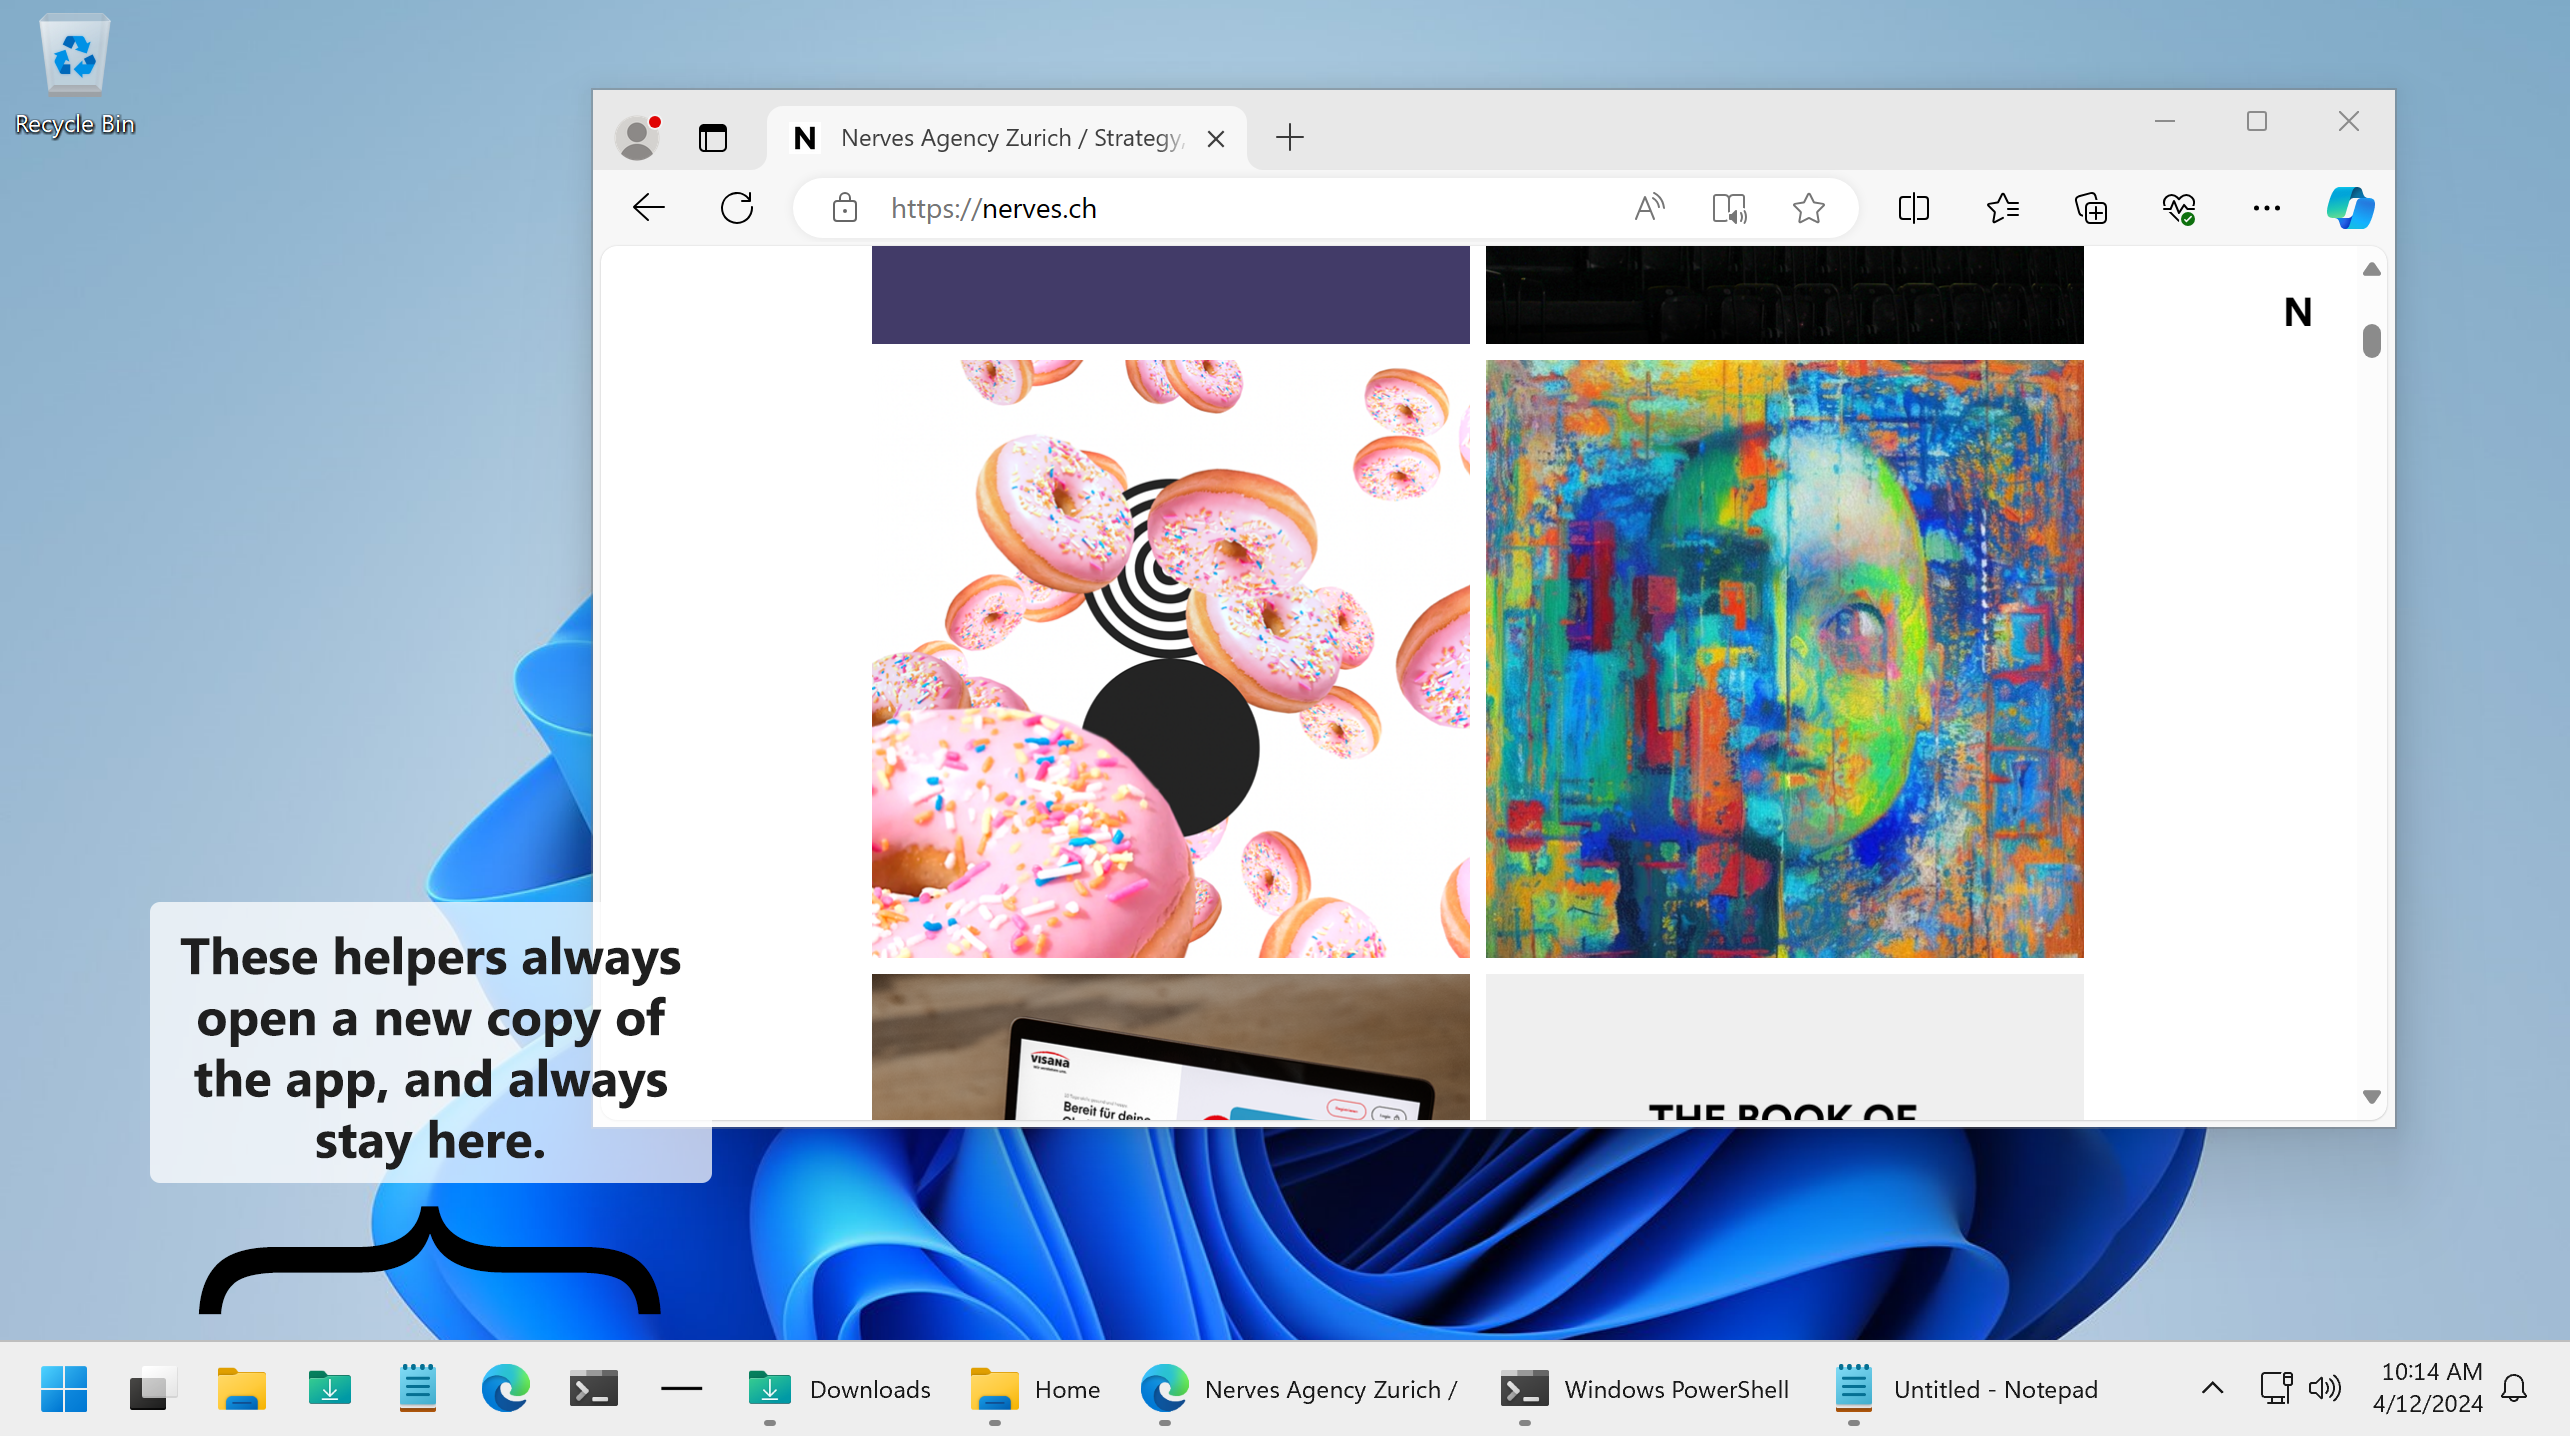Refresh the nerves.ch page
Viewport: 2570px width, 1436px height.
(737, 208)
